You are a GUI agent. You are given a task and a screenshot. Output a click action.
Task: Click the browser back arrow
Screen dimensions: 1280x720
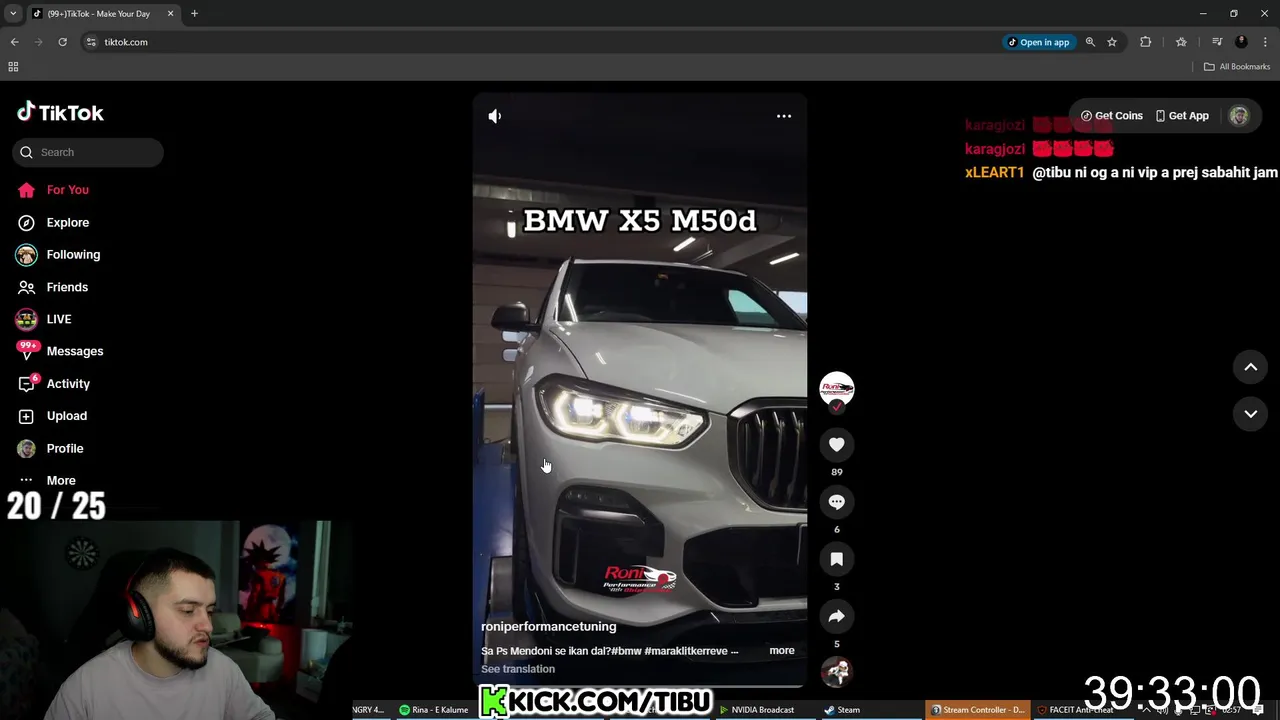pos(14,42)
